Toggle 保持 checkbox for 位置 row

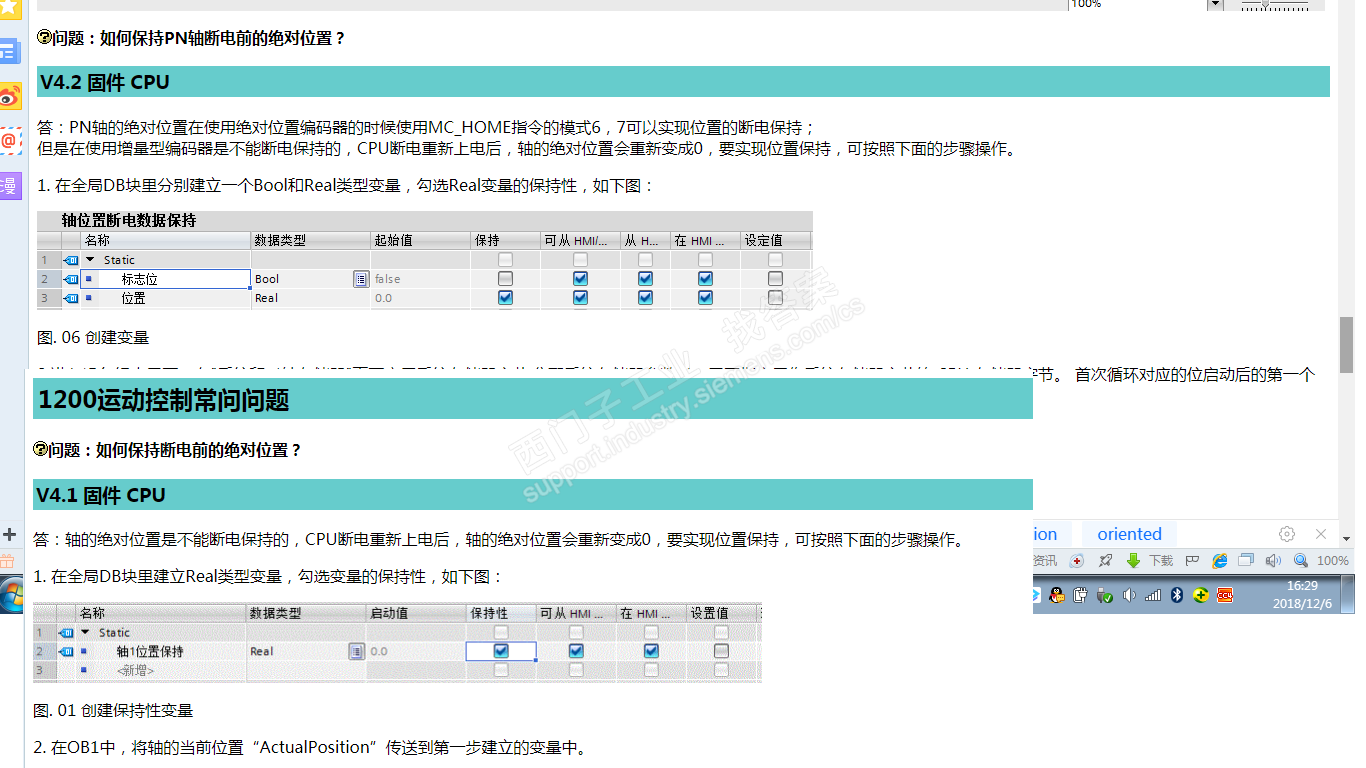click(505, 298)
